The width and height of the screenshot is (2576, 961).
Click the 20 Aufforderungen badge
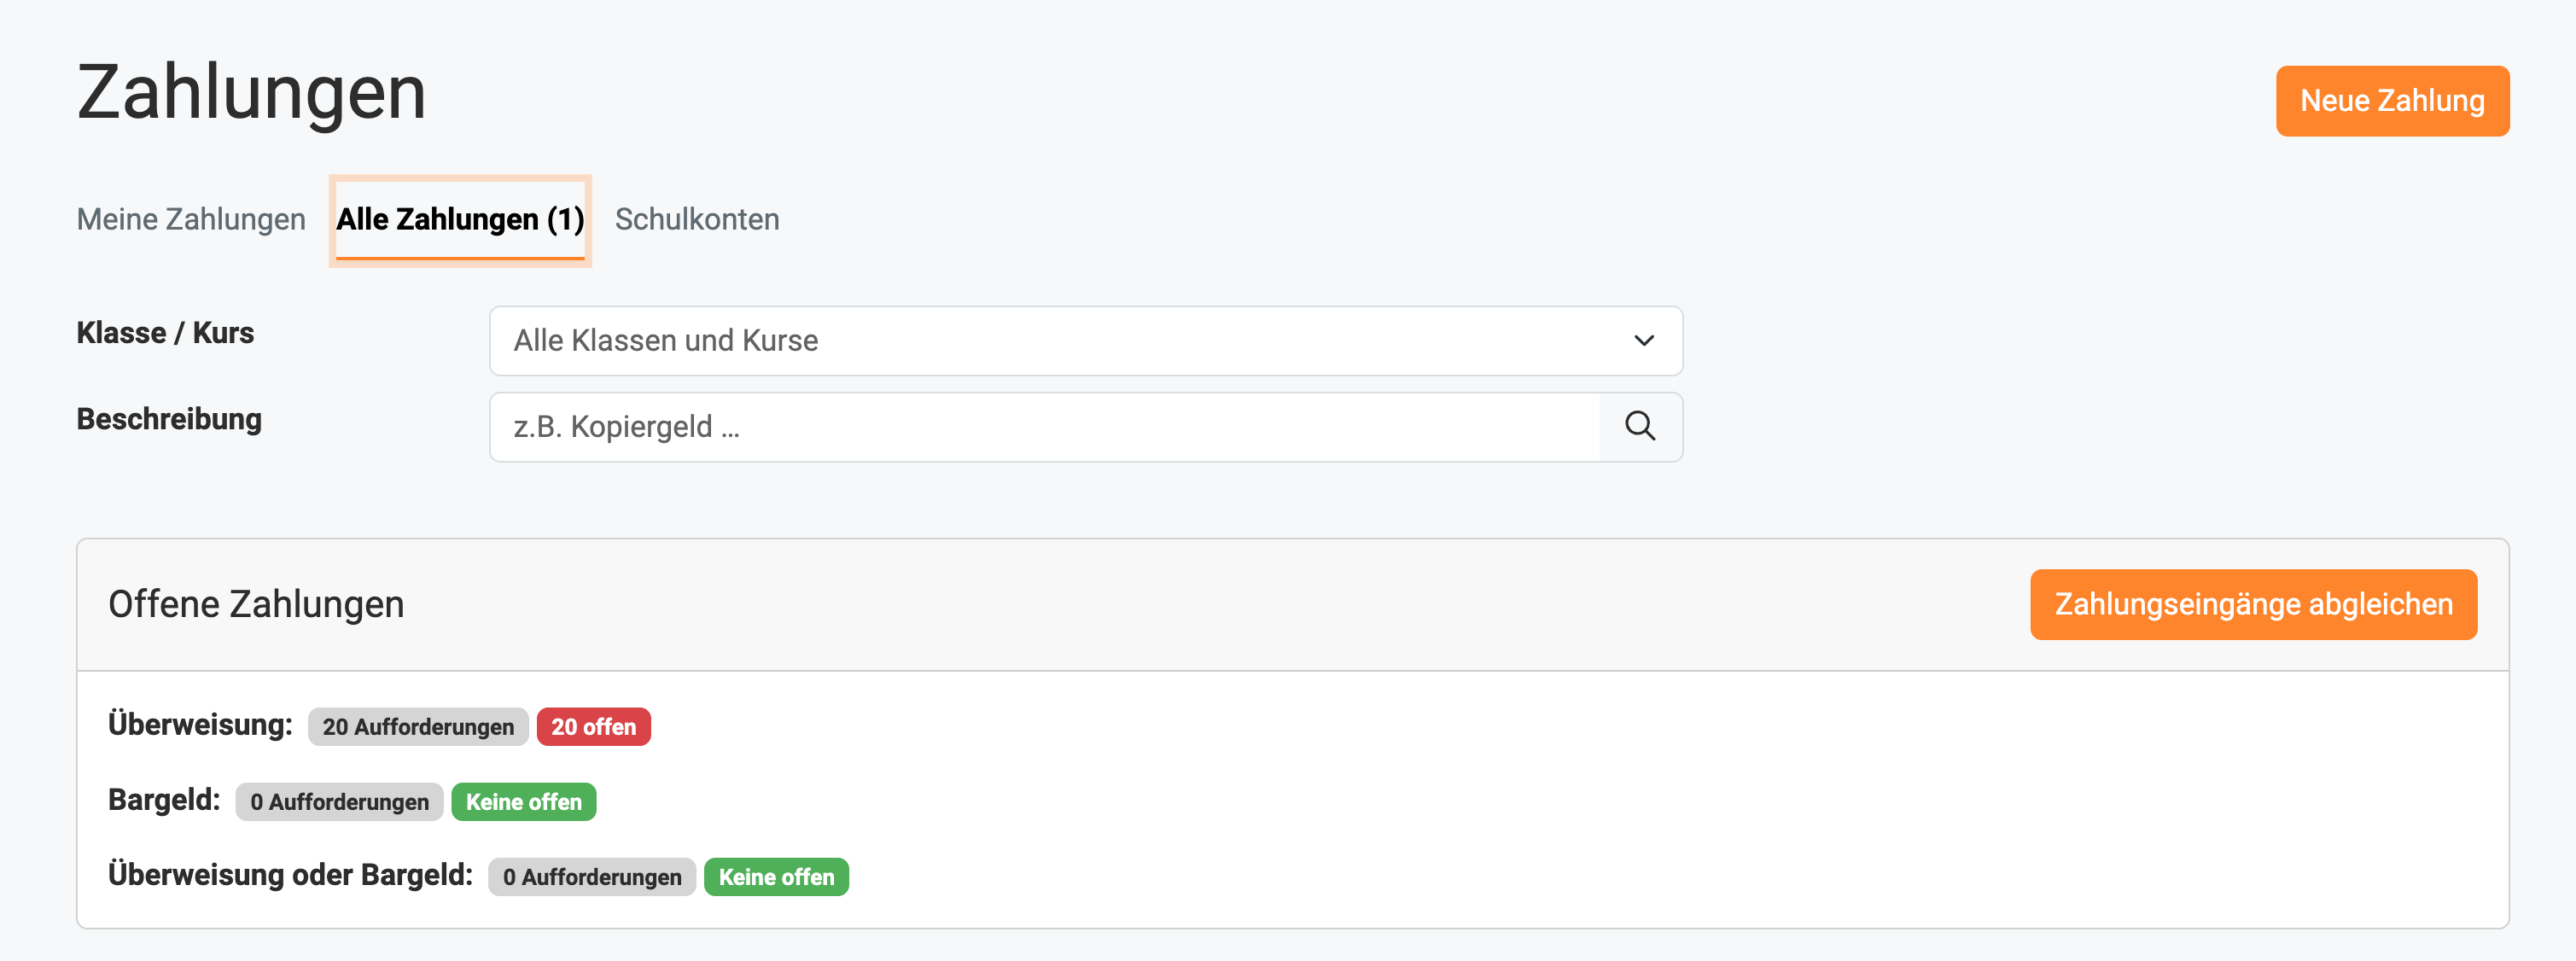coord(418,727)
